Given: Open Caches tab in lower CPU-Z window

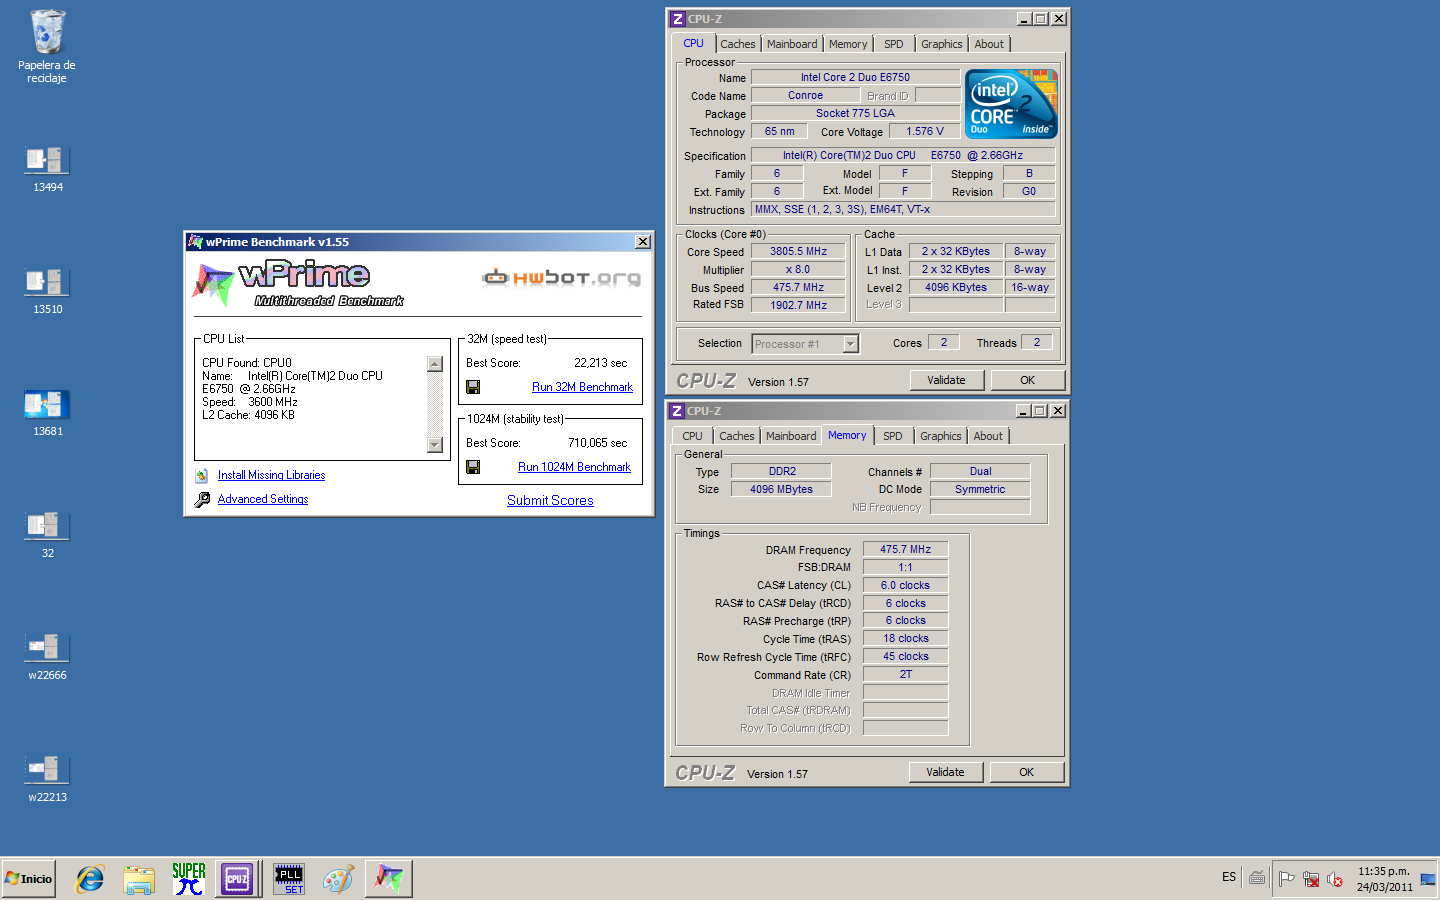Looking at the screenshot, I should click(737, 436).
